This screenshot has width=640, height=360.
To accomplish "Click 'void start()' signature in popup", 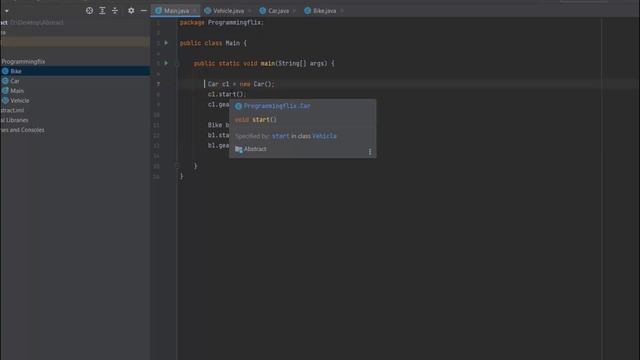I will point(256,120).
